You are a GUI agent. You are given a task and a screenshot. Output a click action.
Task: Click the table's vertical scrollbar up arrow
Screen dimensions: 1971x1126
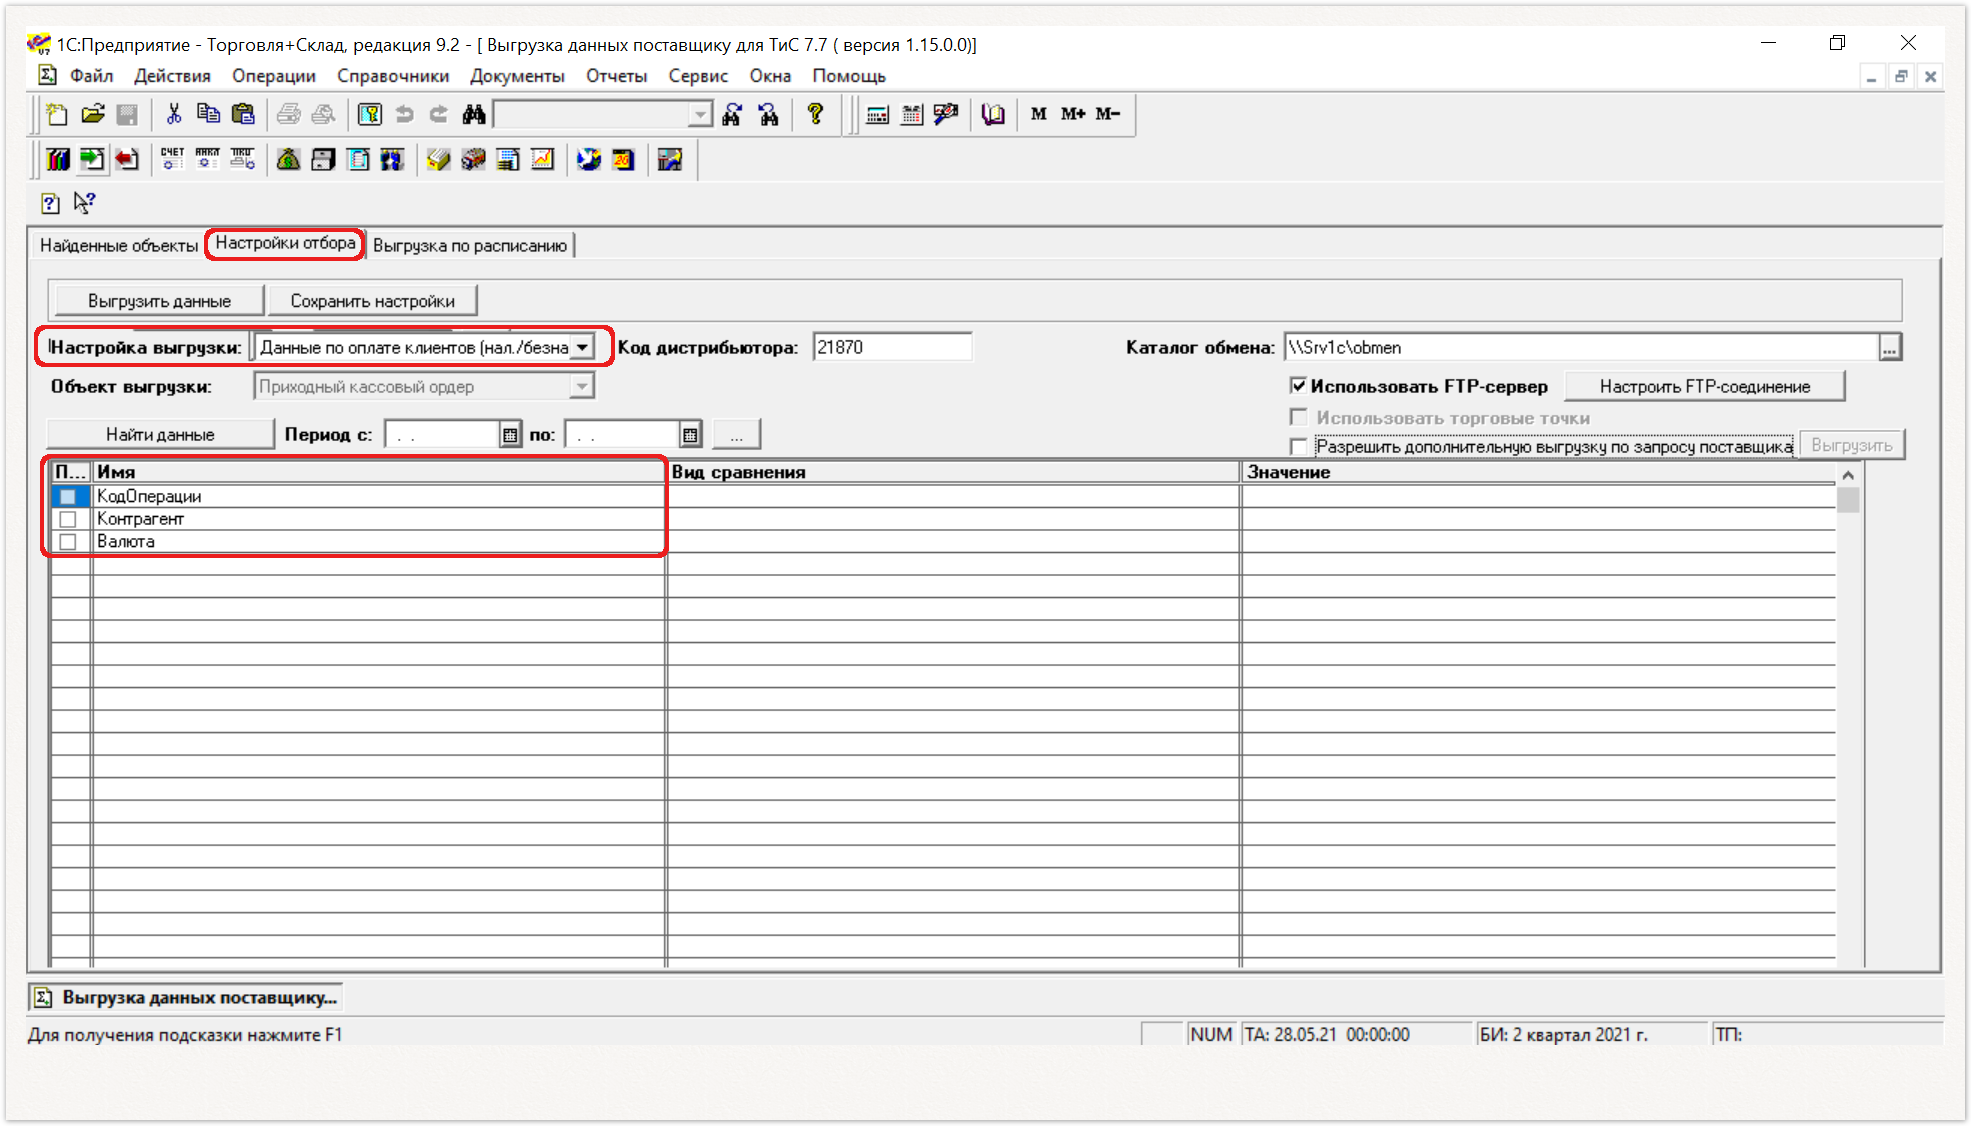click(1848, 475)
